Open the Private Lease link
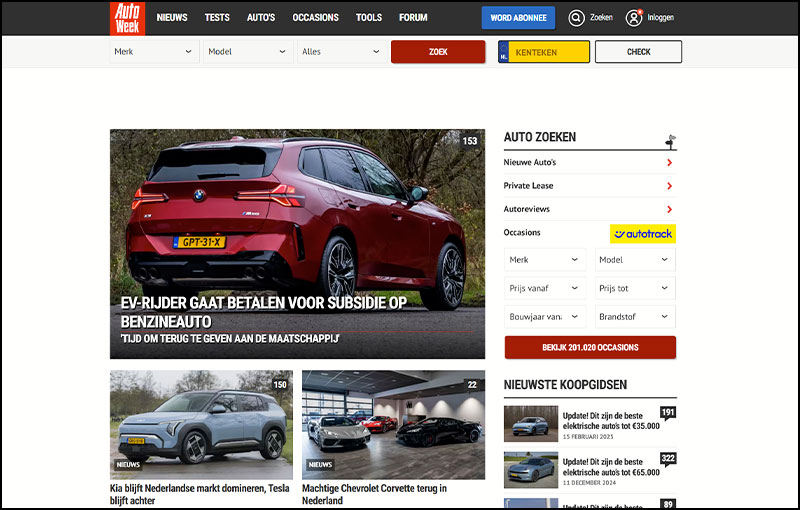Screen dimensions: 800x510 [x=528, y=186]
